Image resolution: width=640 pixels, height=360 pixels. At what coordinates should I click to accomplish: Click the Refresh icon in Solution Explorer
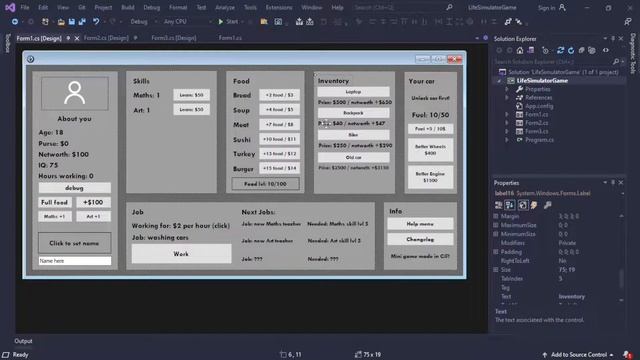pyautogui.click(x=571, y=50)
